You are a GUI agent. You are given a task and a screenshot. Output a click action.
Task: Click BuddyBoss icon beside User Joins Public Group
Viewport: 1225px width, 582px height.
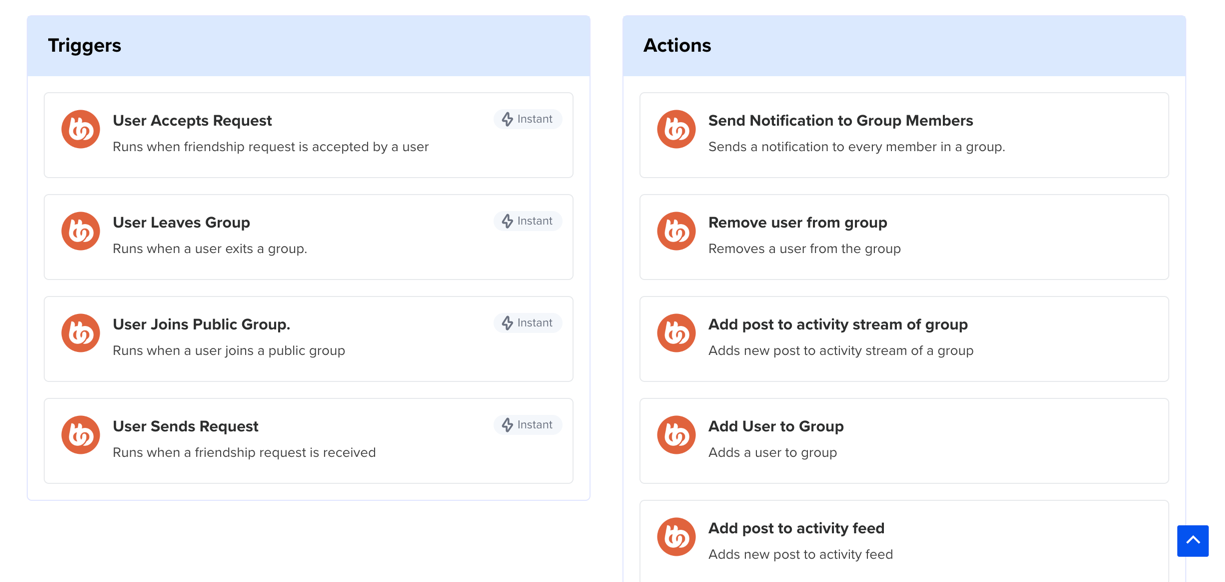tap(81, 333)
